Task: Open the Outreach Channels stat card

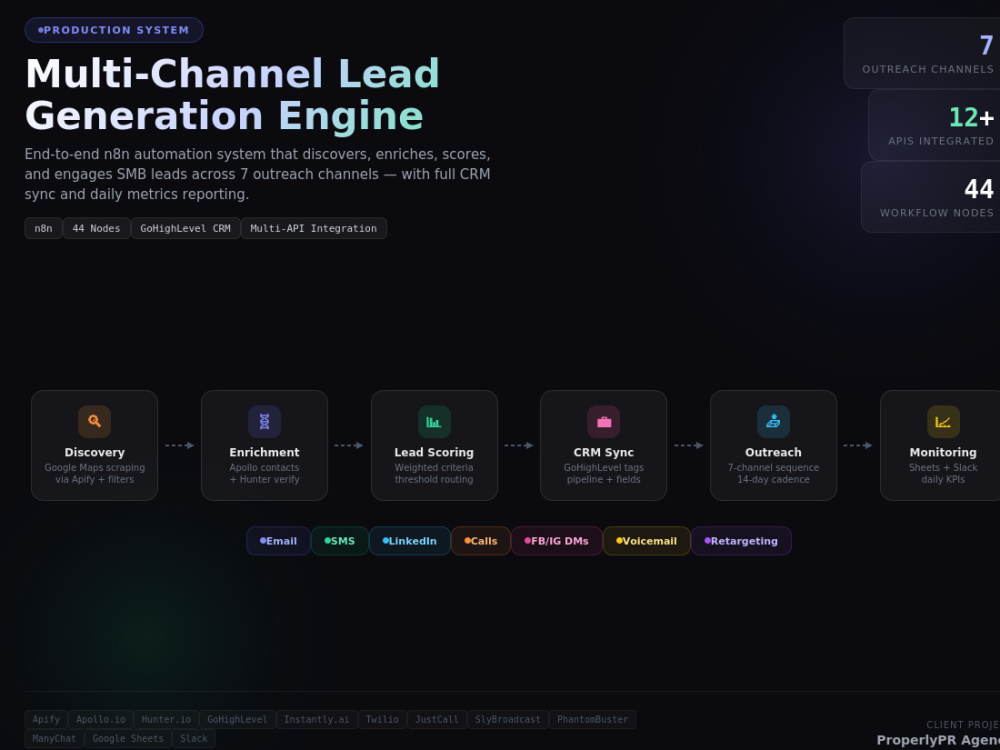Action: point(922,53)
